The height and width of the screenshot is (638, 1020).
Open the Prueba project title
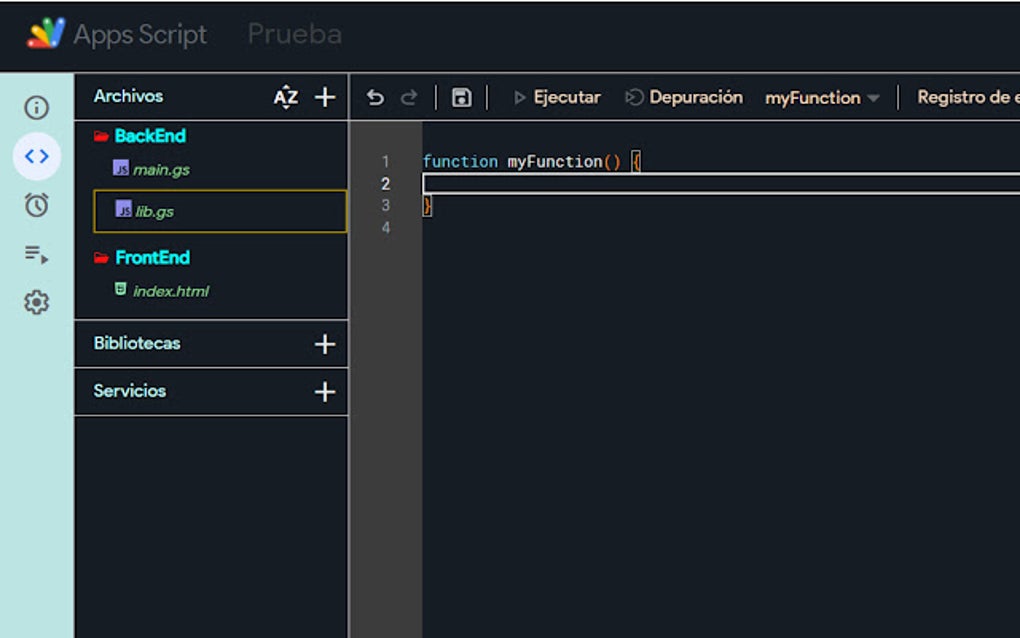[293, 35]
